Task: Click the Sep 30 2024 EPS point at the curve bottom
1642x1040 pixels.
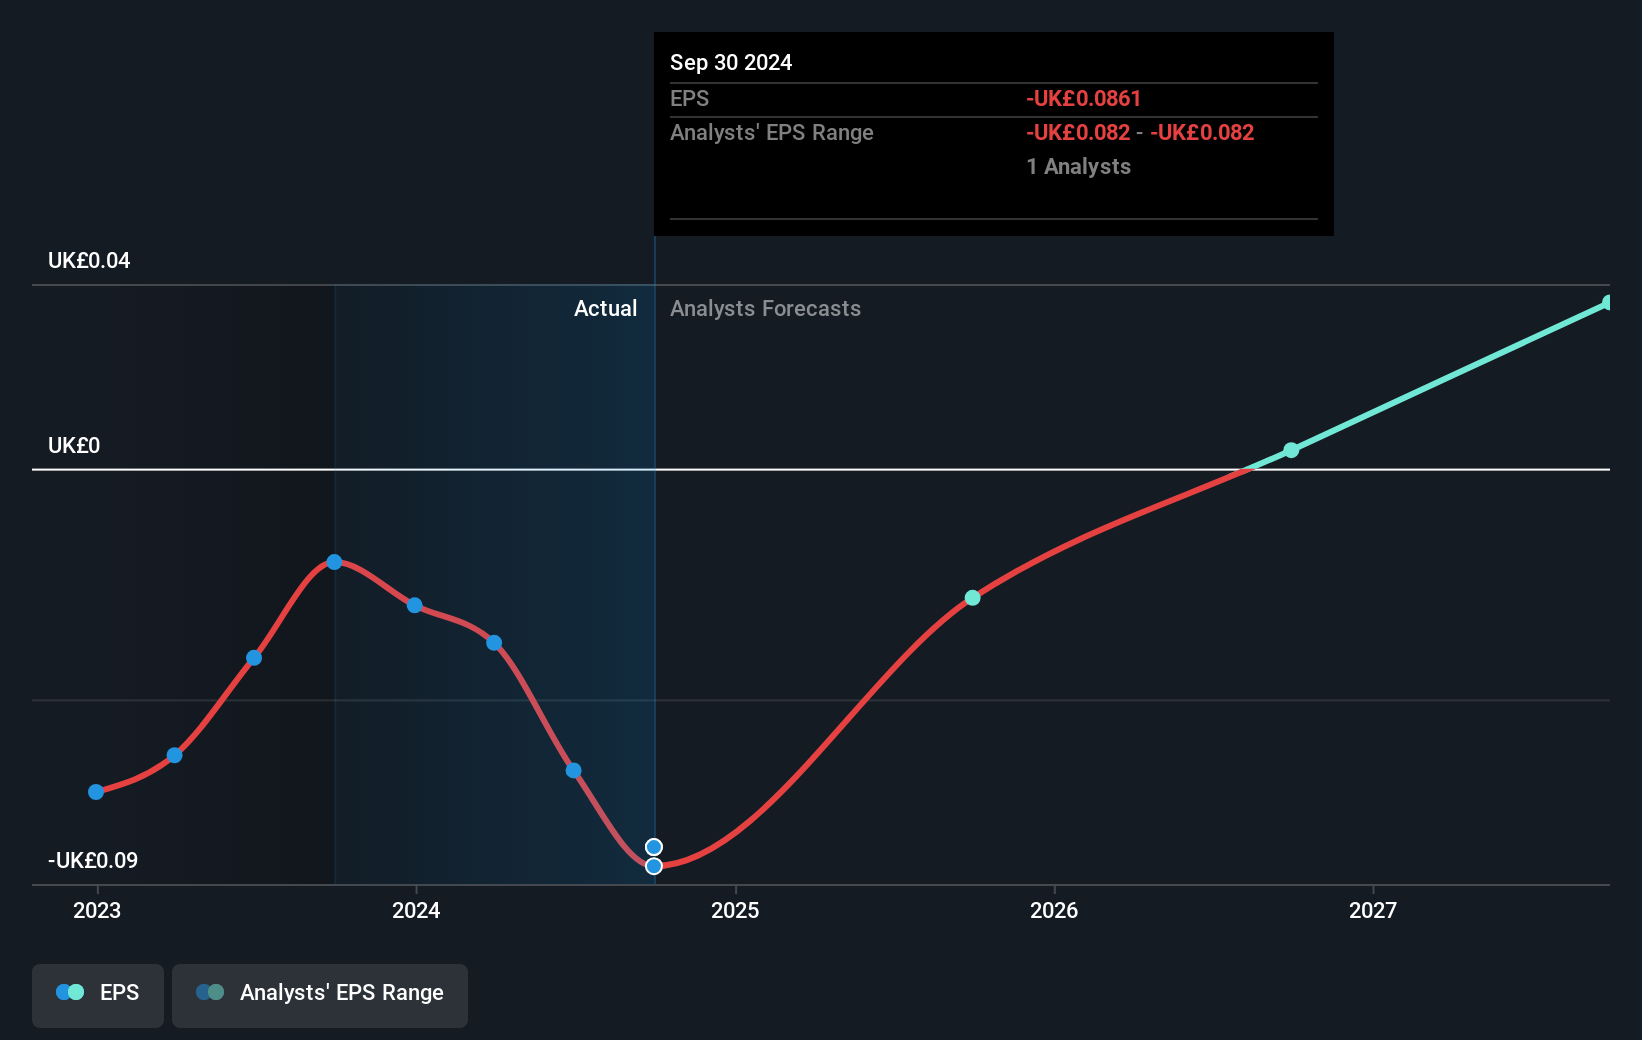Action: (x=654, y=866)
